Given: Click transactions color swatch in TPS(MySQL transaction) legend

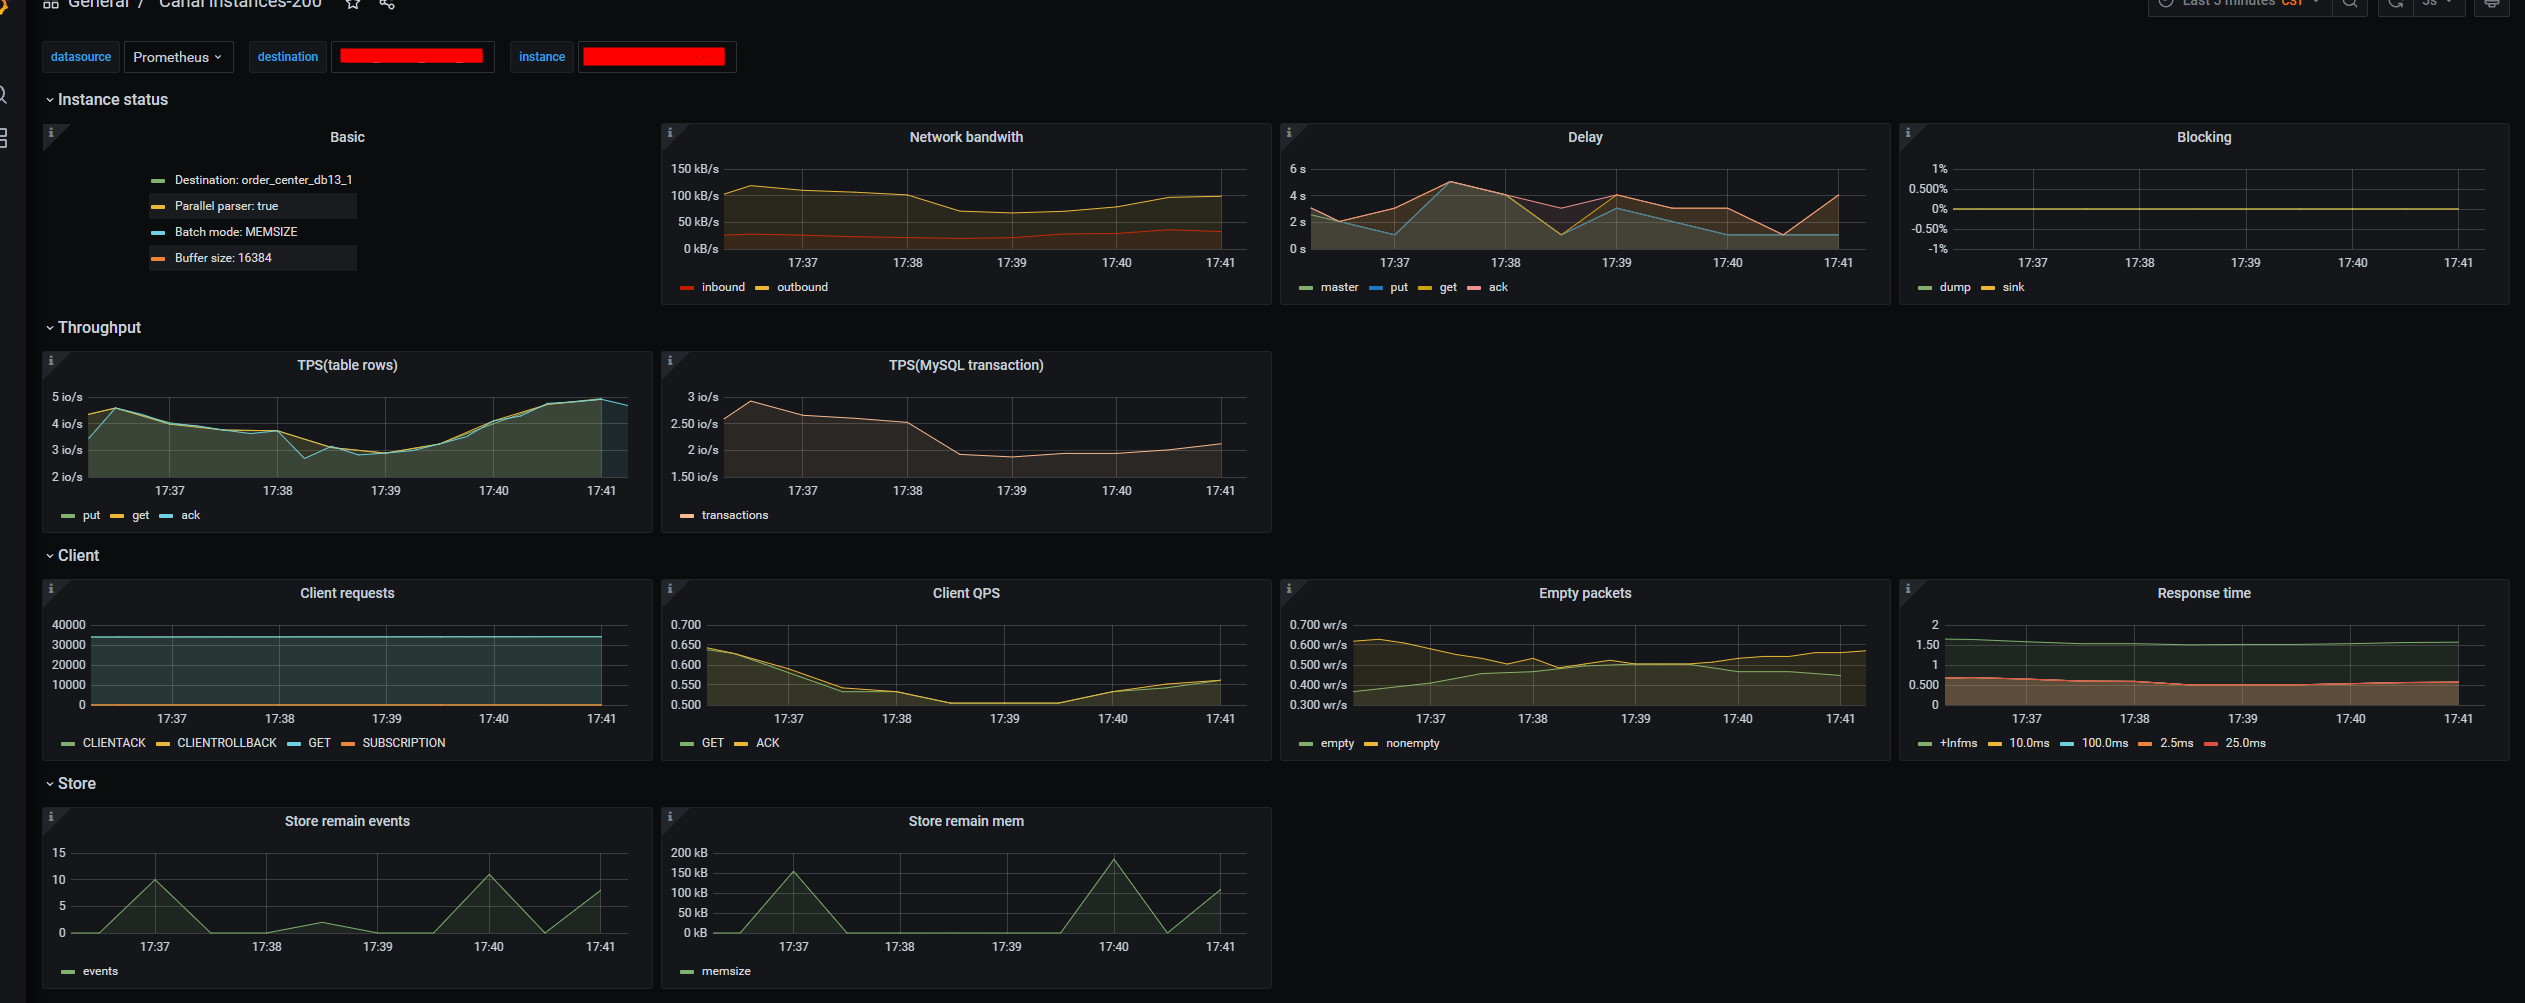Looking at the screenshot, I should coord(687,516).
